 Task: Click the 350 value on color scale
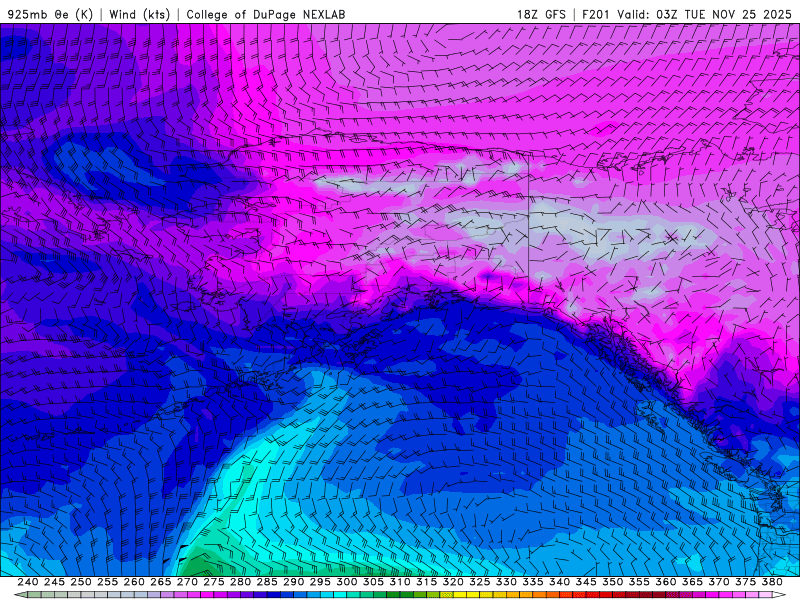pos(613,582)
